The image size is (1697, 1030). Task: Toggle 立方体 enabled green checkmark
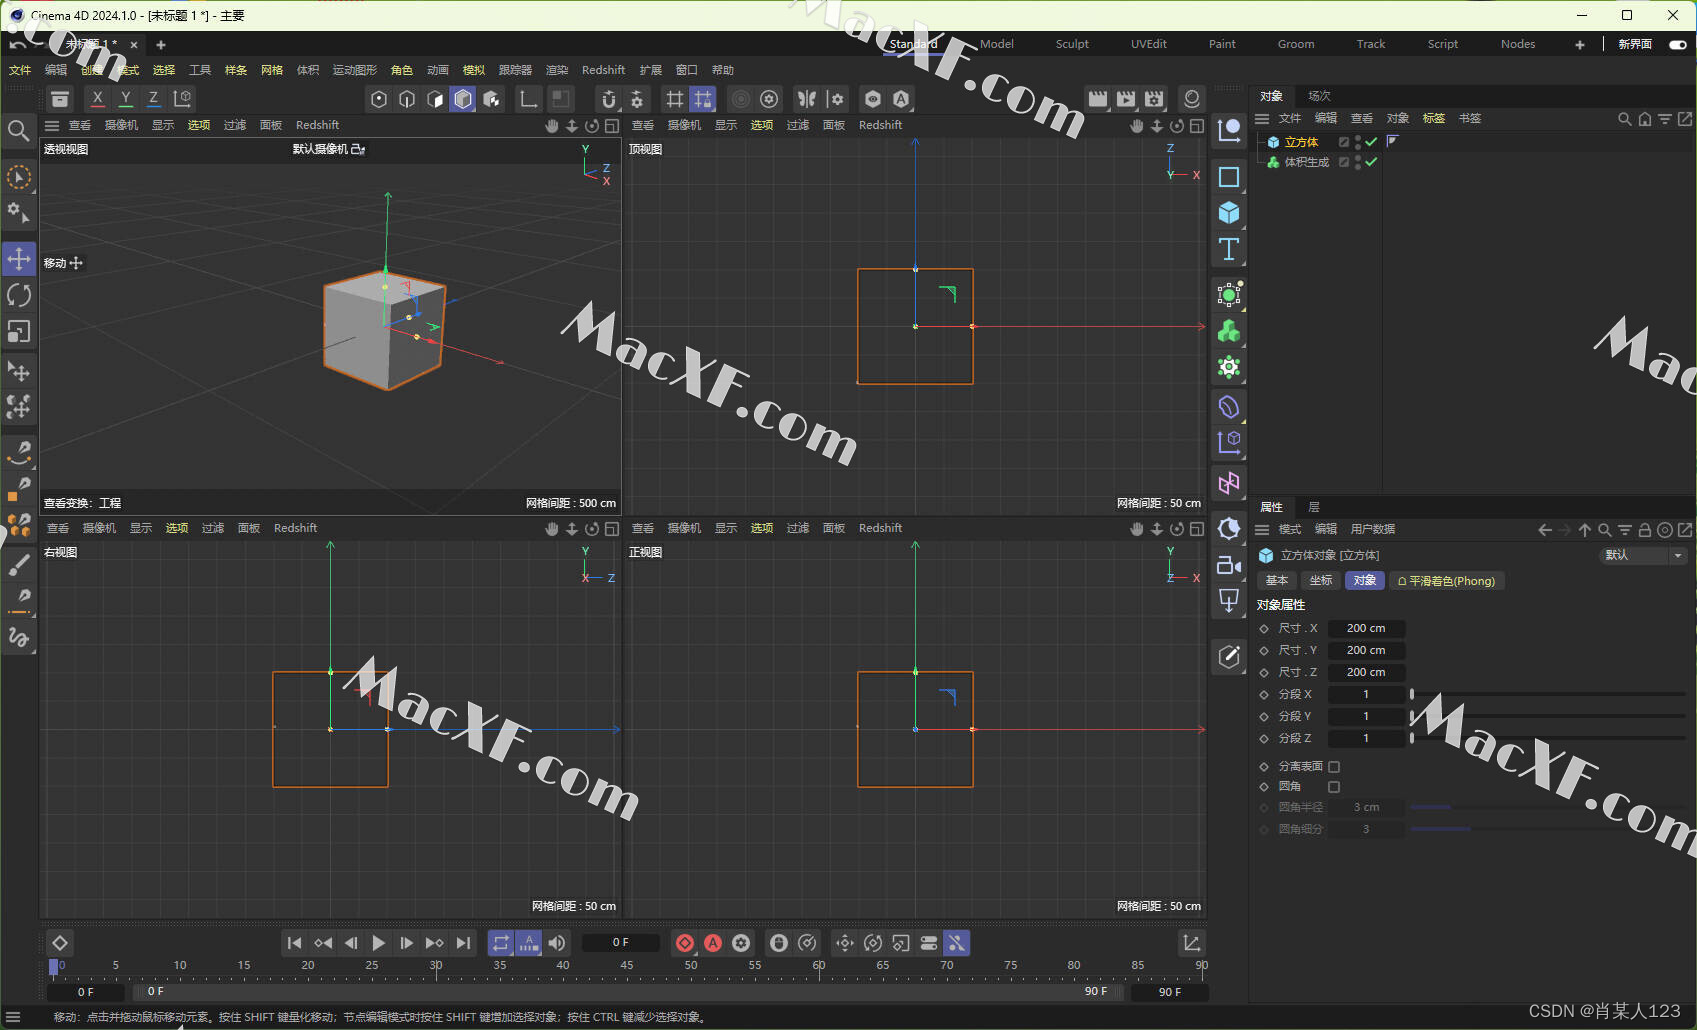coord(1372,142)
